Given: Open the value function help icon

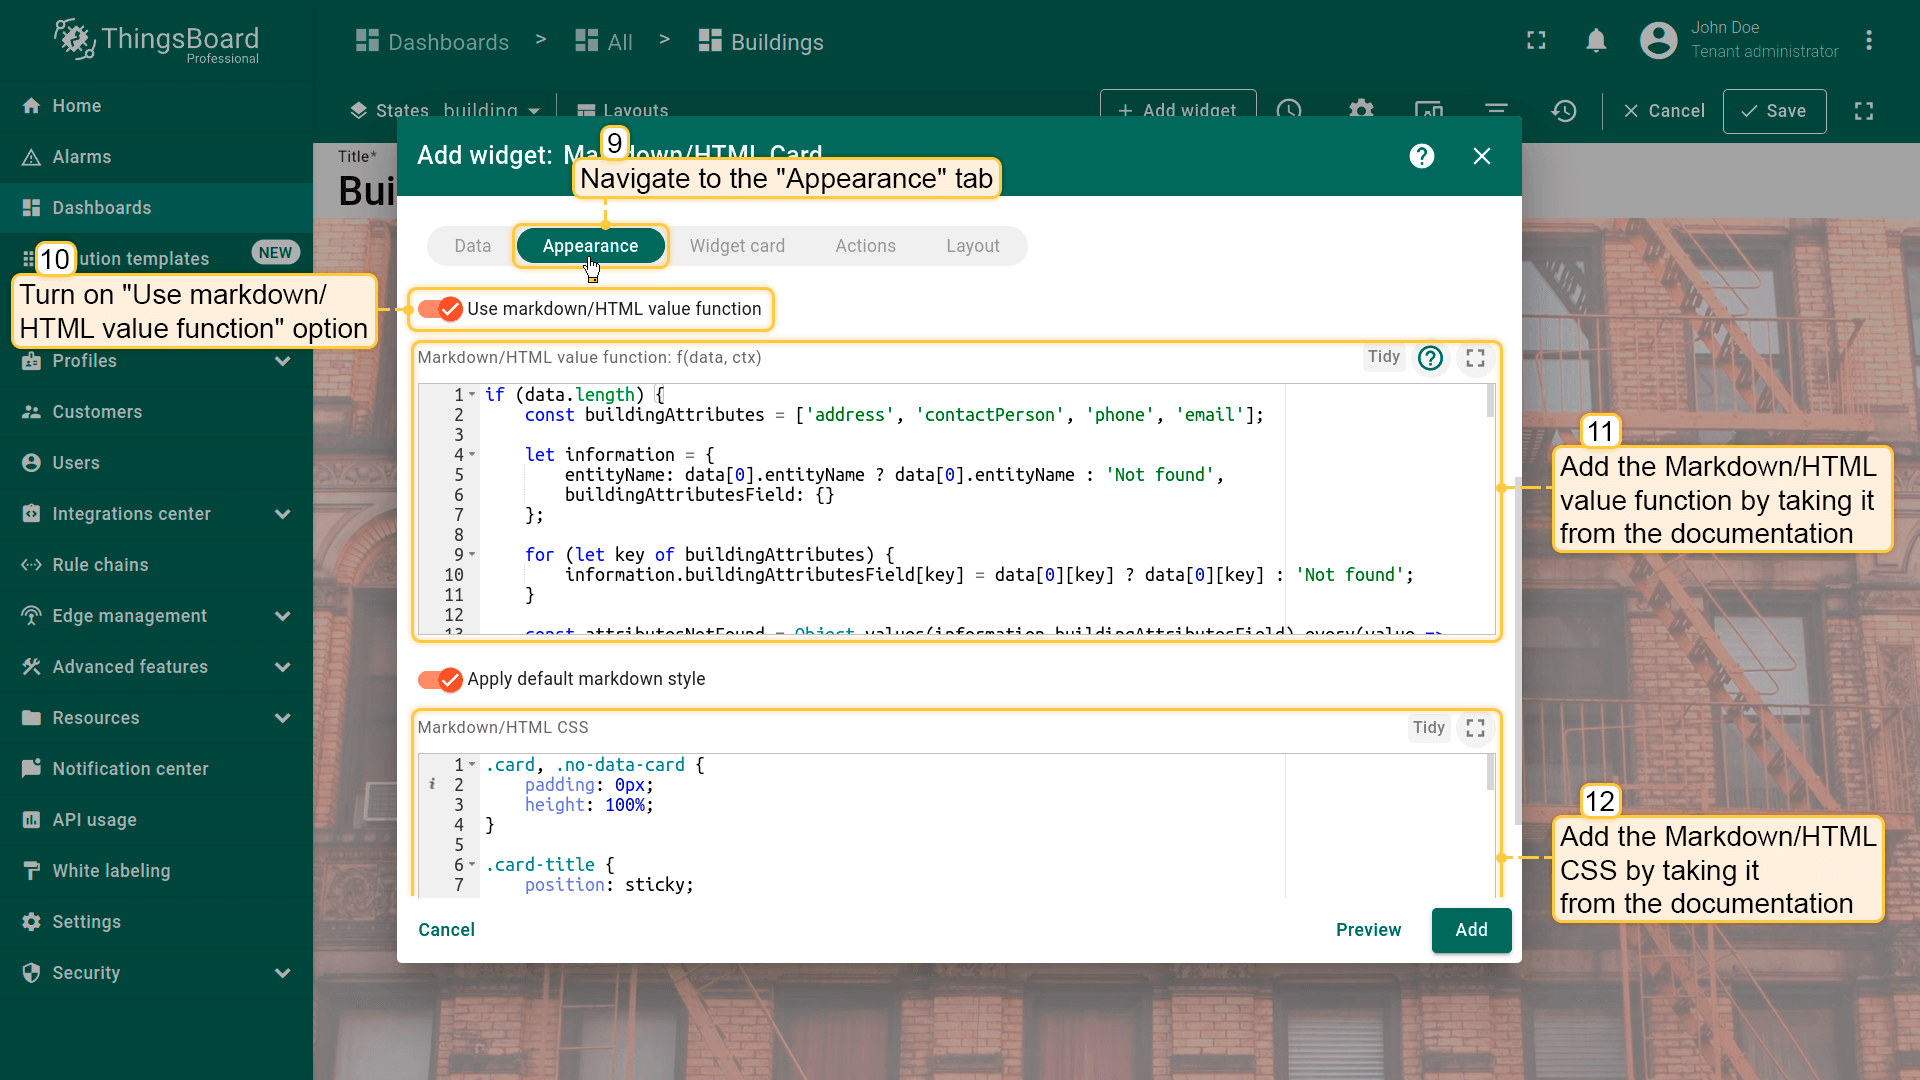Looking at the screenshot, I should click(x=1430, y=358).
